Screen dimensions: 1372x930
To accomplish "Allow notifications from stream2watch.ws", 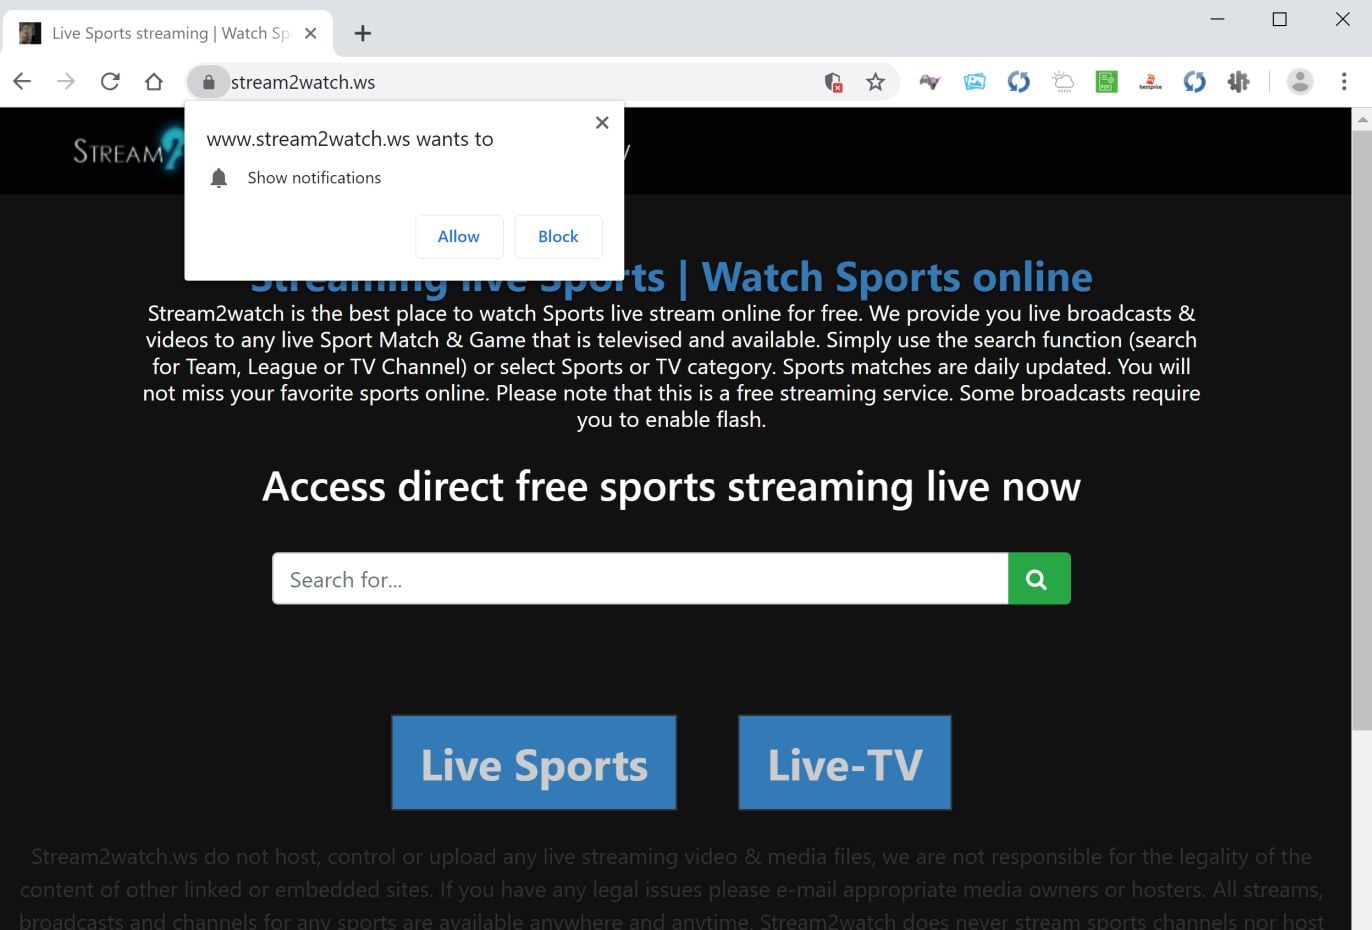I will click(459, 237).
